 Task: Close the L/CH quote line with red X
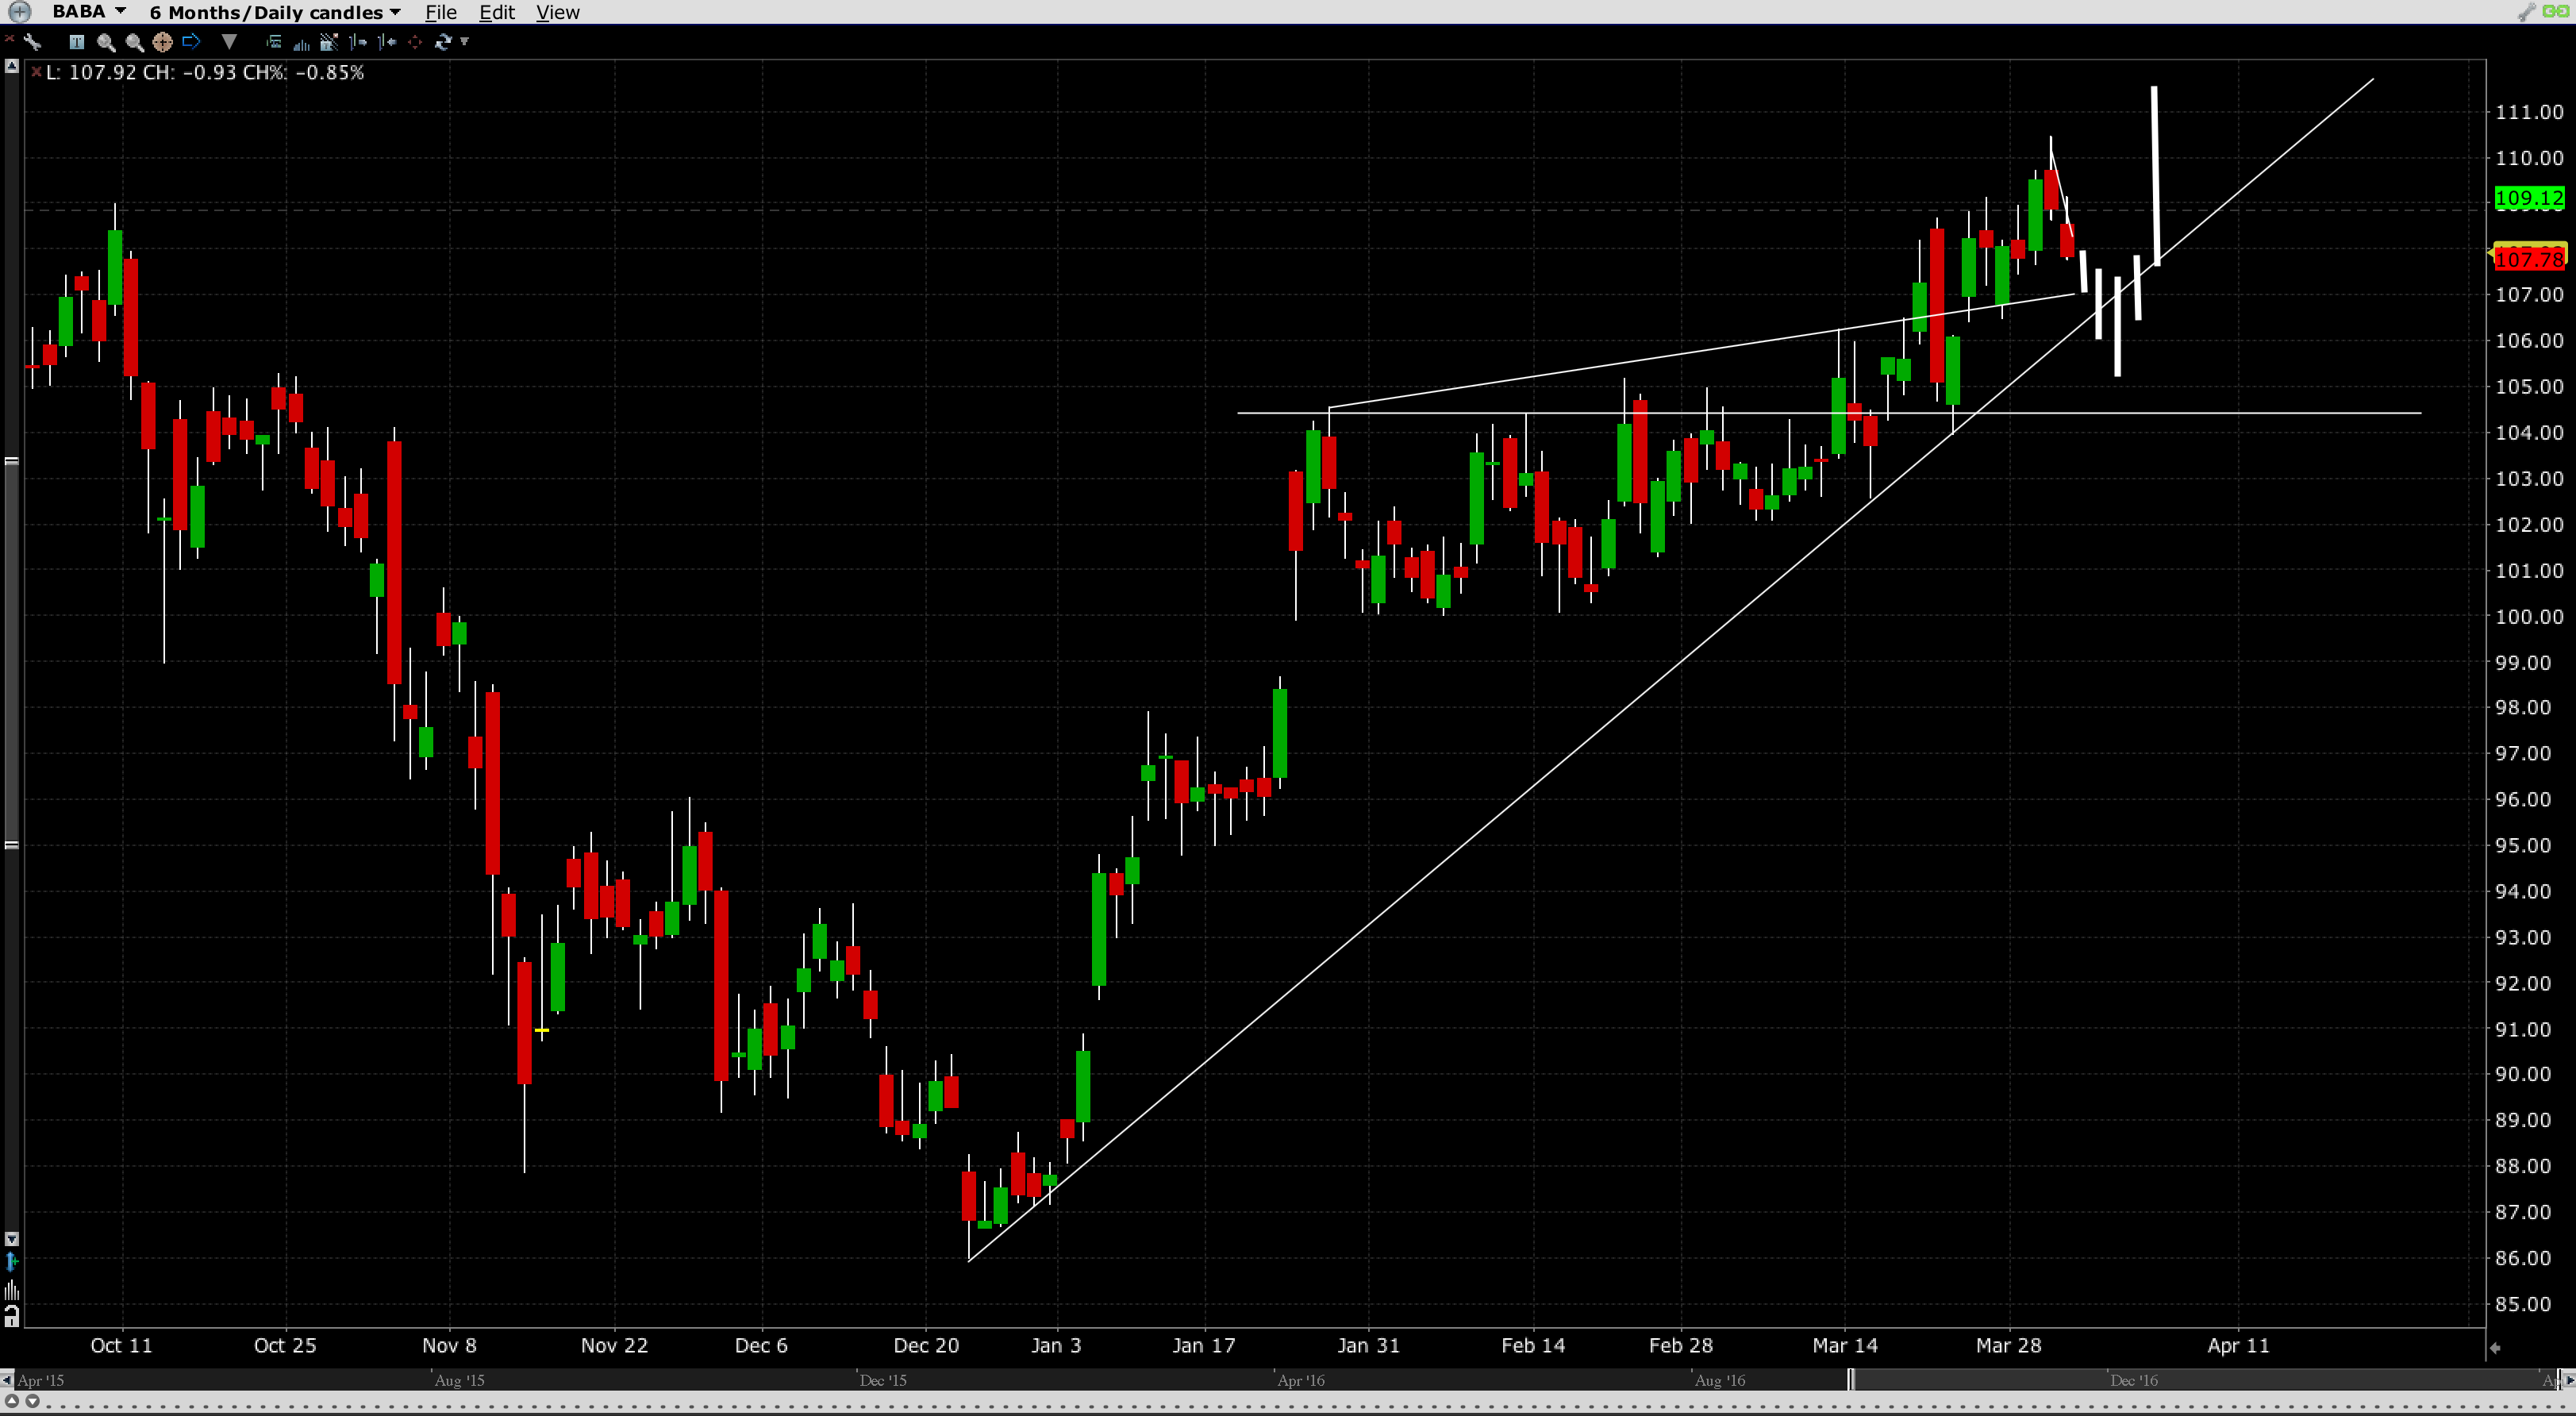pyautogui.click(x=36, y=72)
